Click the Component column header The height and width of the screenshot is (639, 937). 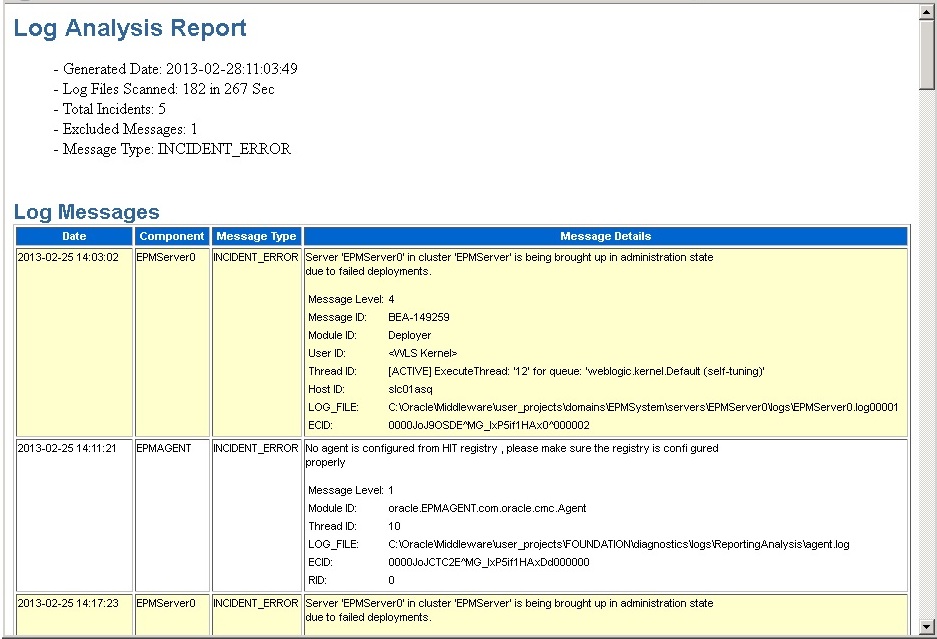tap(172, 236)
